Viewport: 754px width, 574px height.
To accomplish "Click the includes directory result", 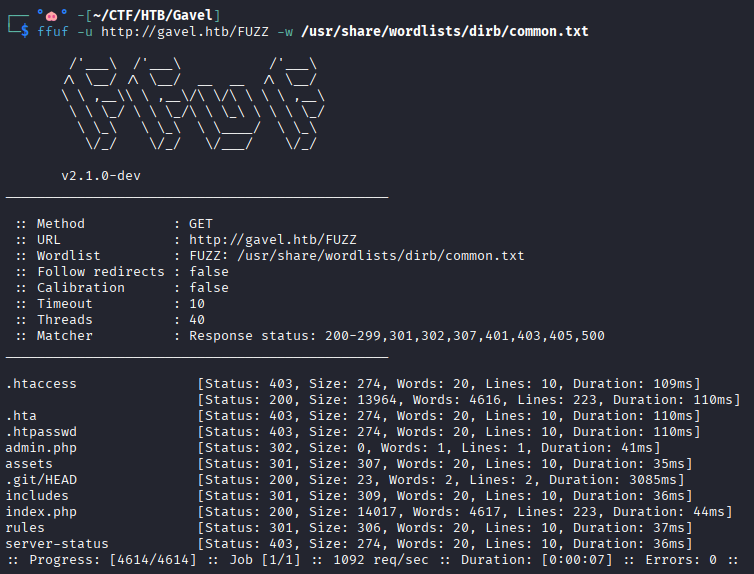I will (37, 496).
